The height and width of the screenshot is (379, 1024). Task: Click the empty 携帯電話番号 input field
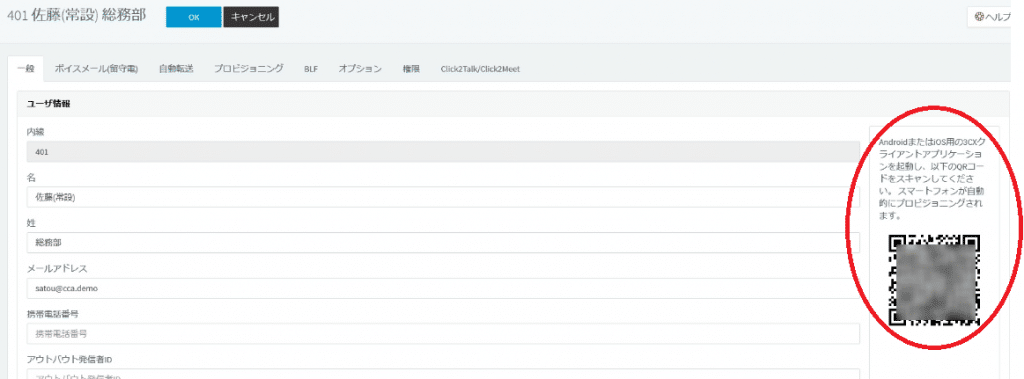coord(443,333)
